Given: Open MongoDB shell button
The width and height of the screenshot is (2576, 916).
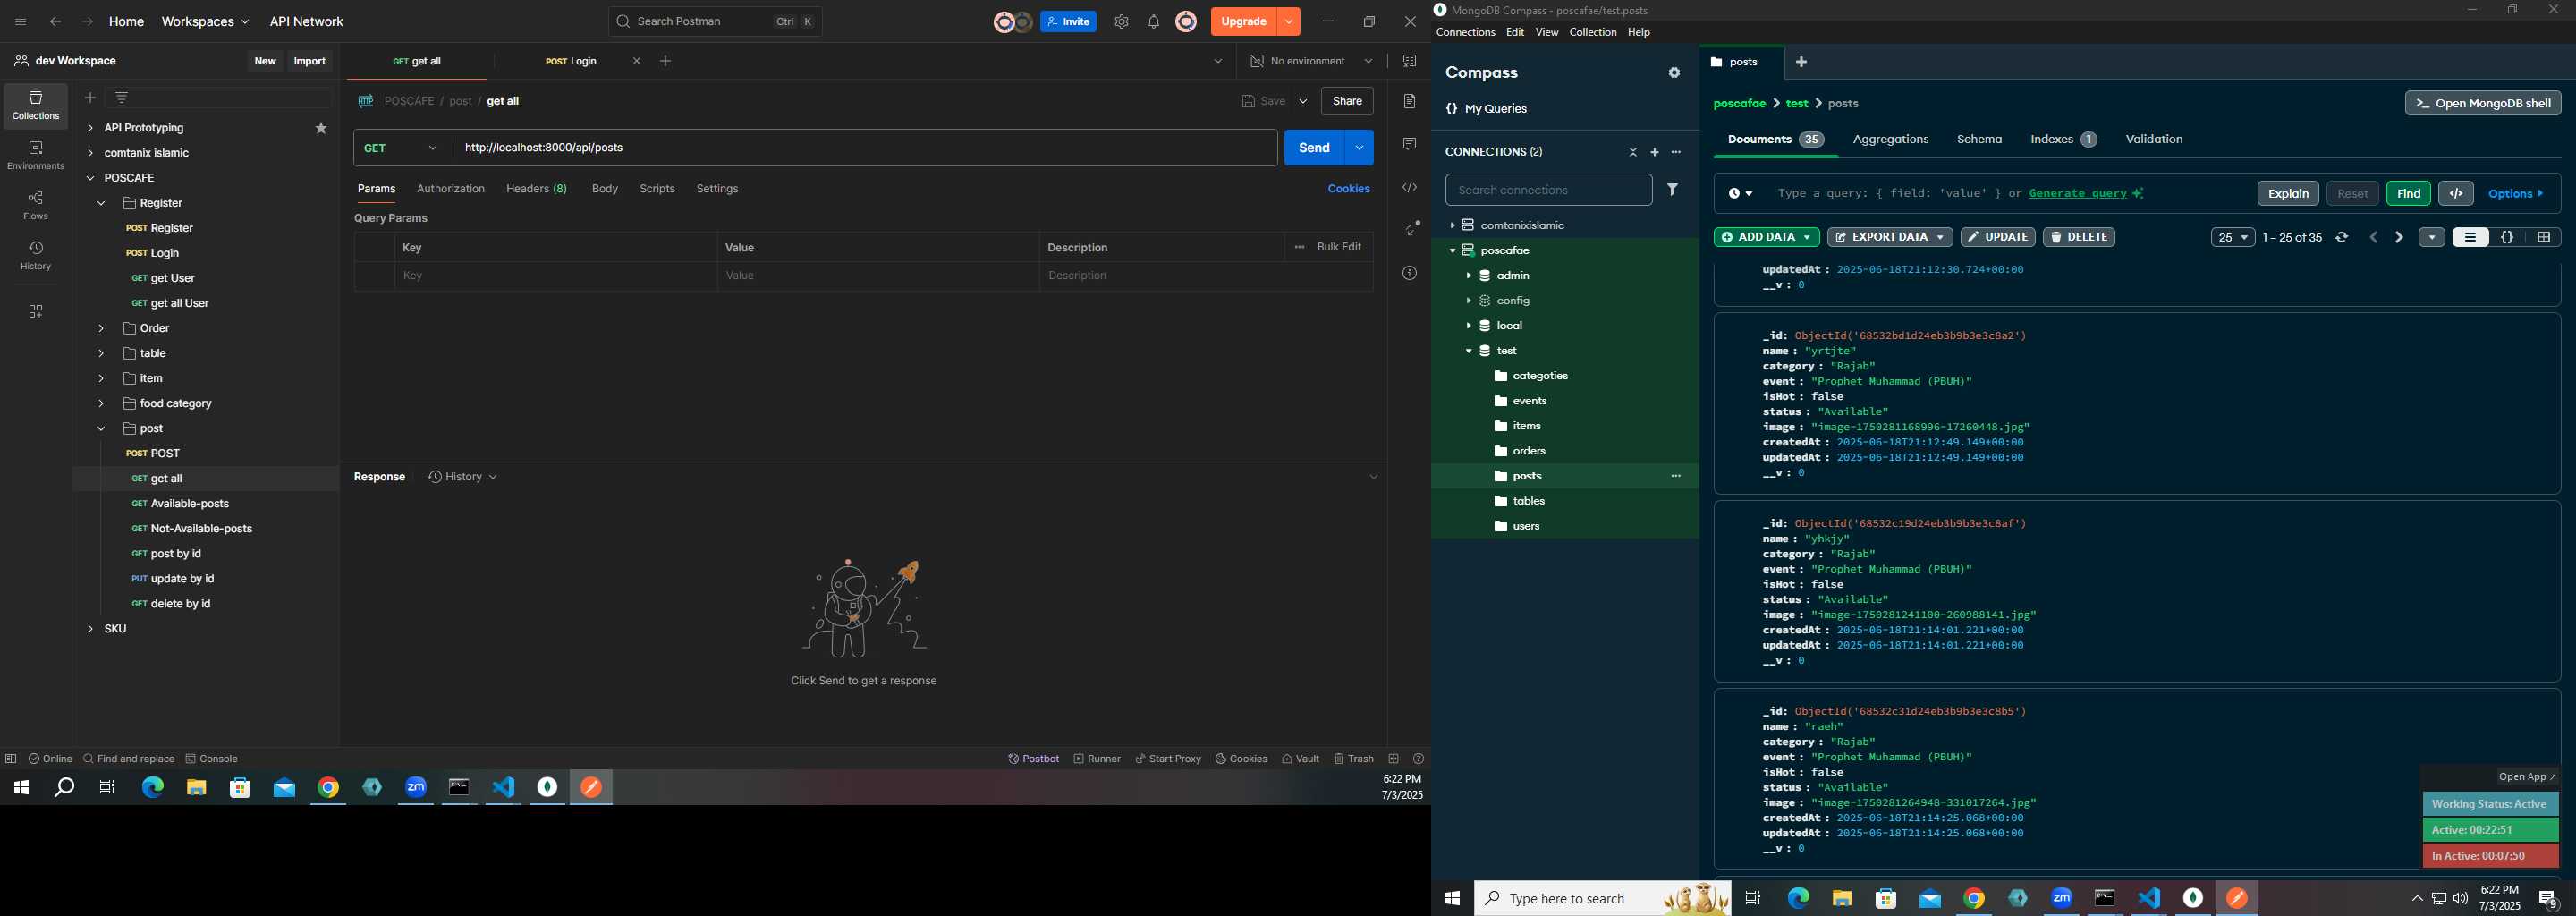Looking at the screenshot, I should coord(2482,103).
